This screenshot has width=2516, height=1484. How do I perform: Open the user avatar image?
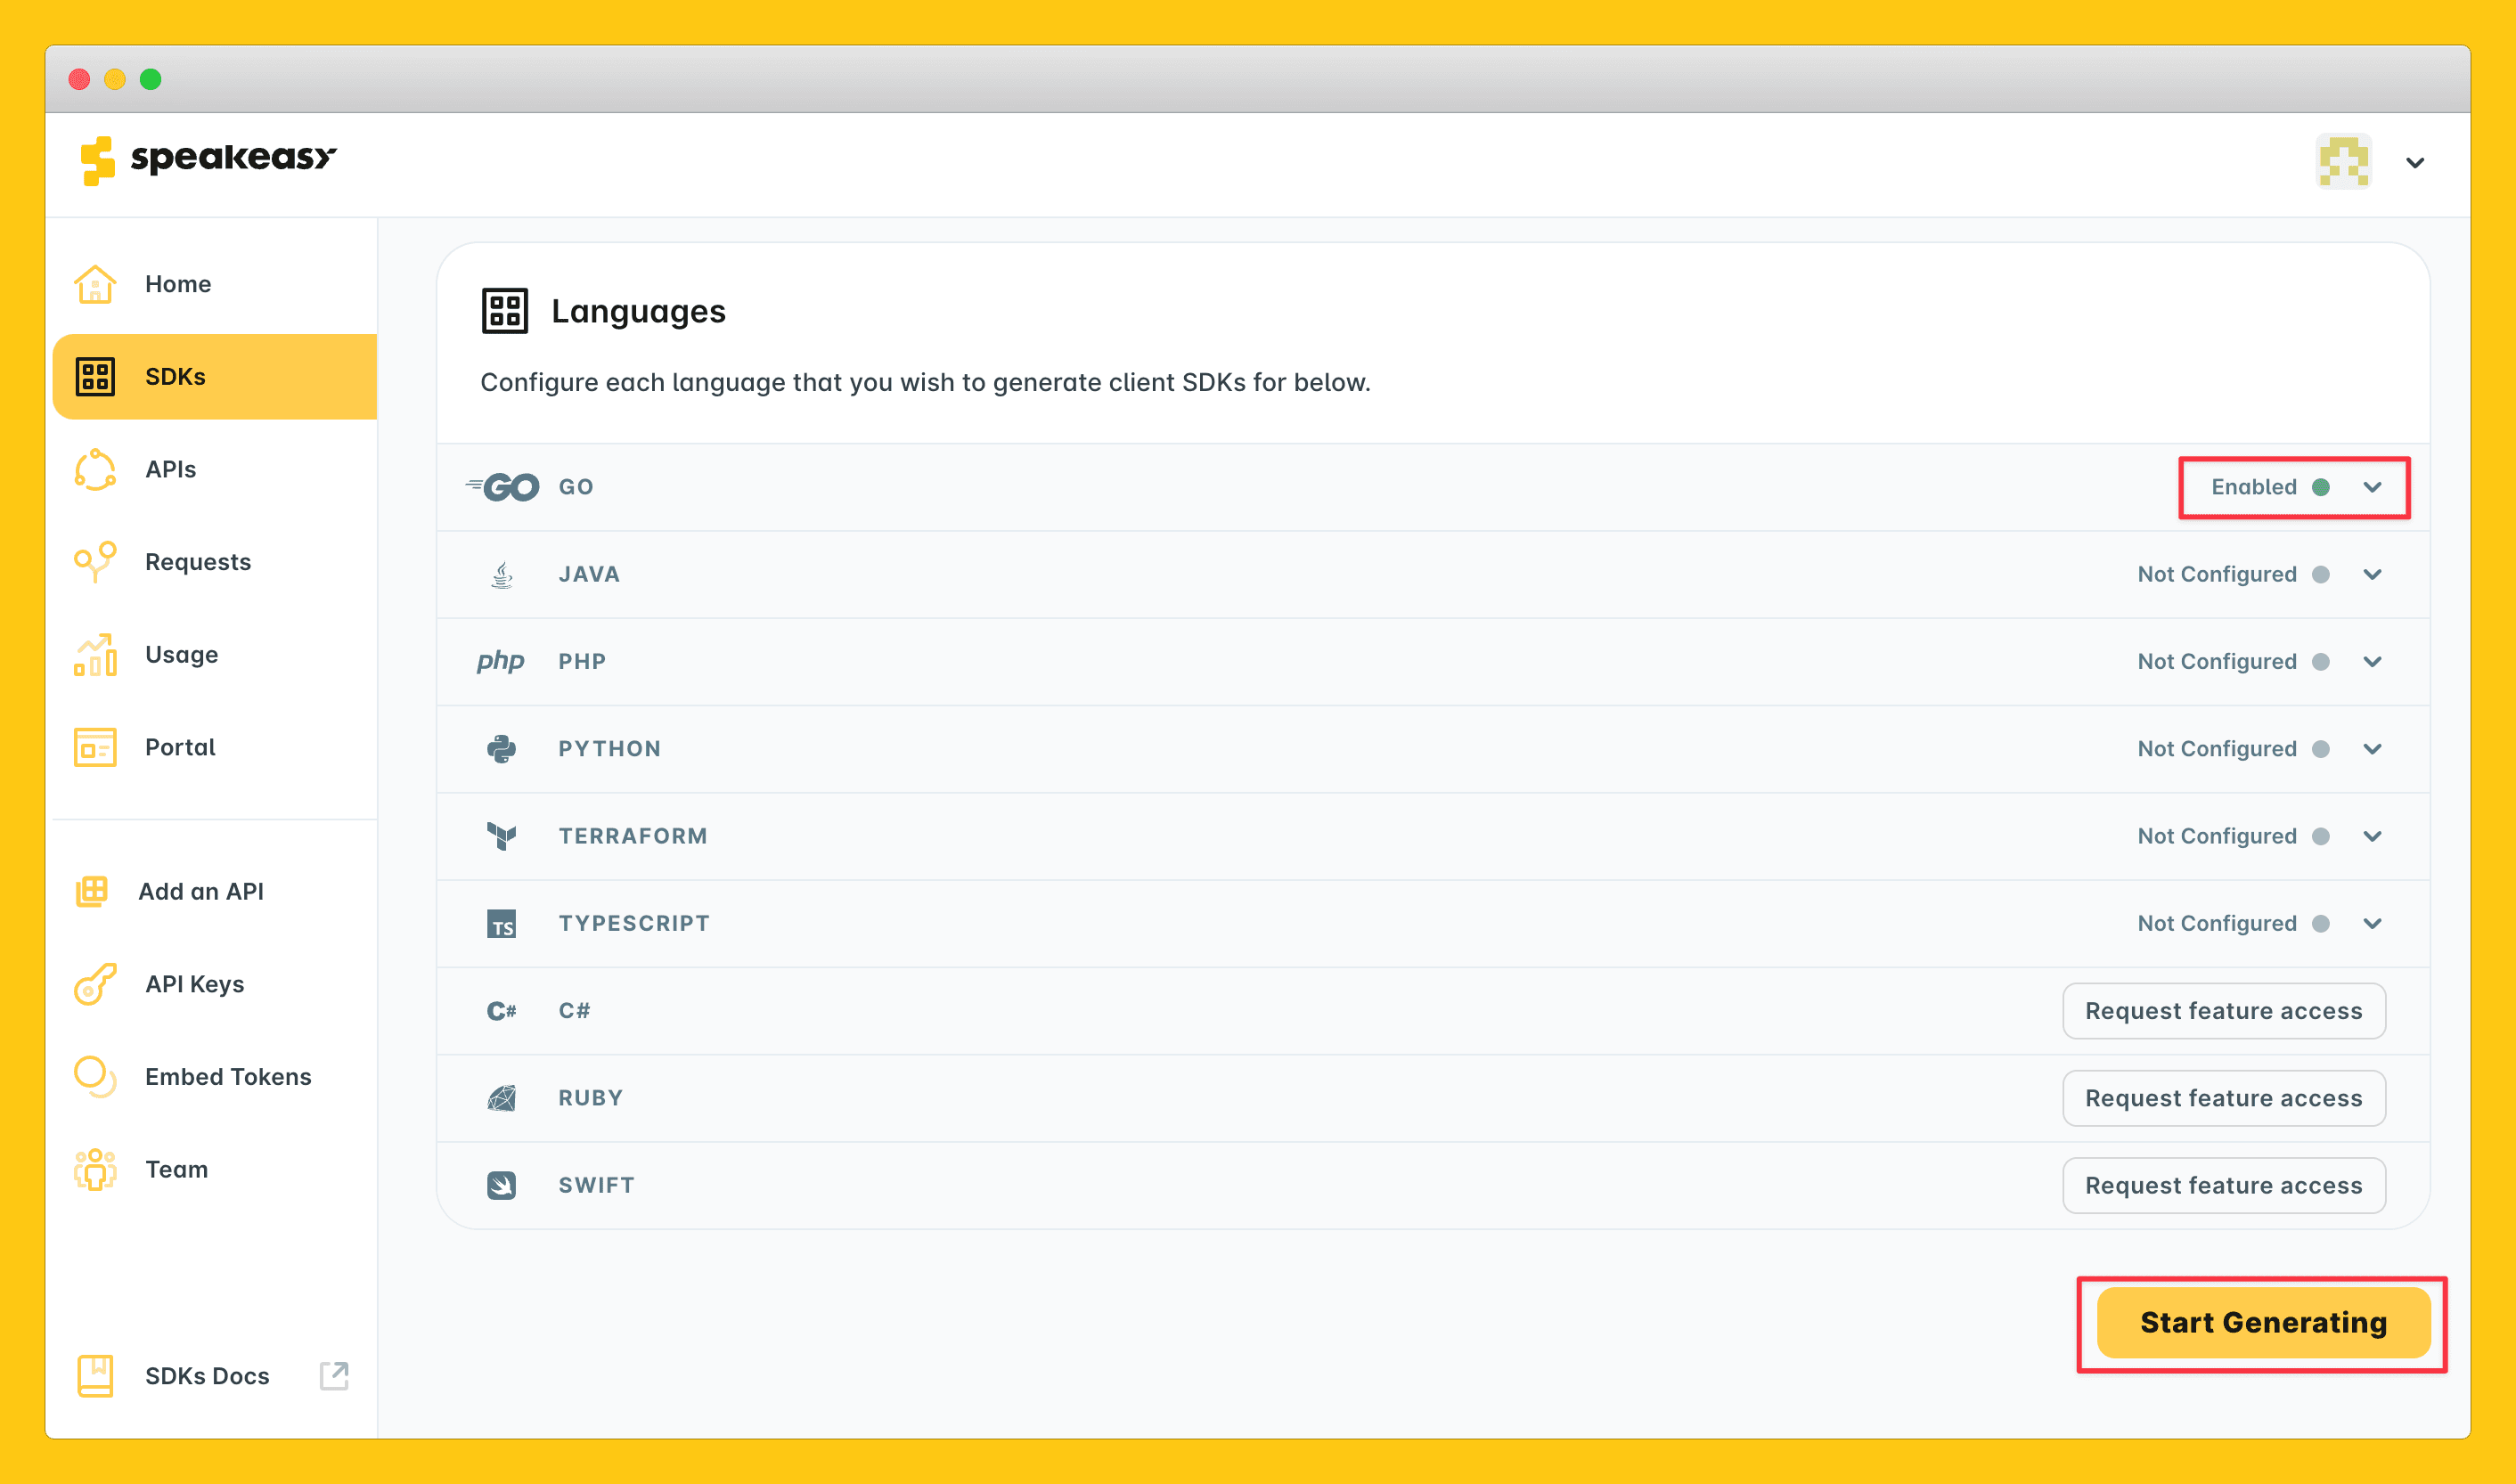[2344, 162]
